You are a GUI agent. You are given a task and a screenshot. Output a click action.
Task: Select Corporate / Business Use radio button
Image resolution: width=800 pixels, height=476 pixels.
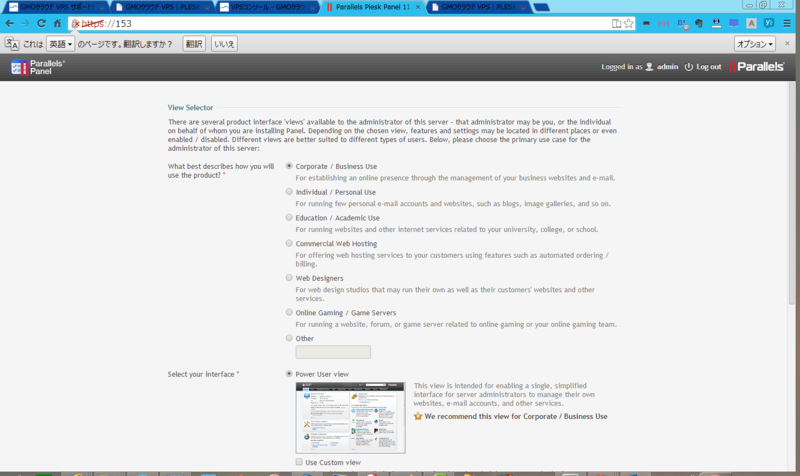289,166
